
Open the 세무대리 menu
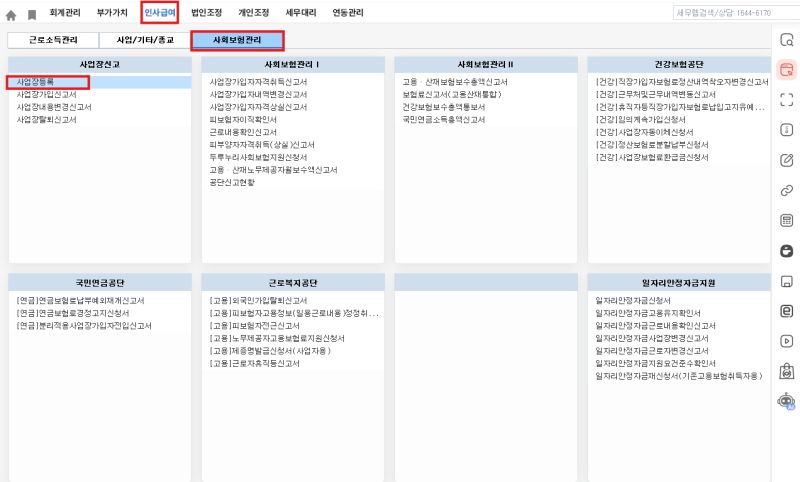pyautogui.click(x=301, y=13)
